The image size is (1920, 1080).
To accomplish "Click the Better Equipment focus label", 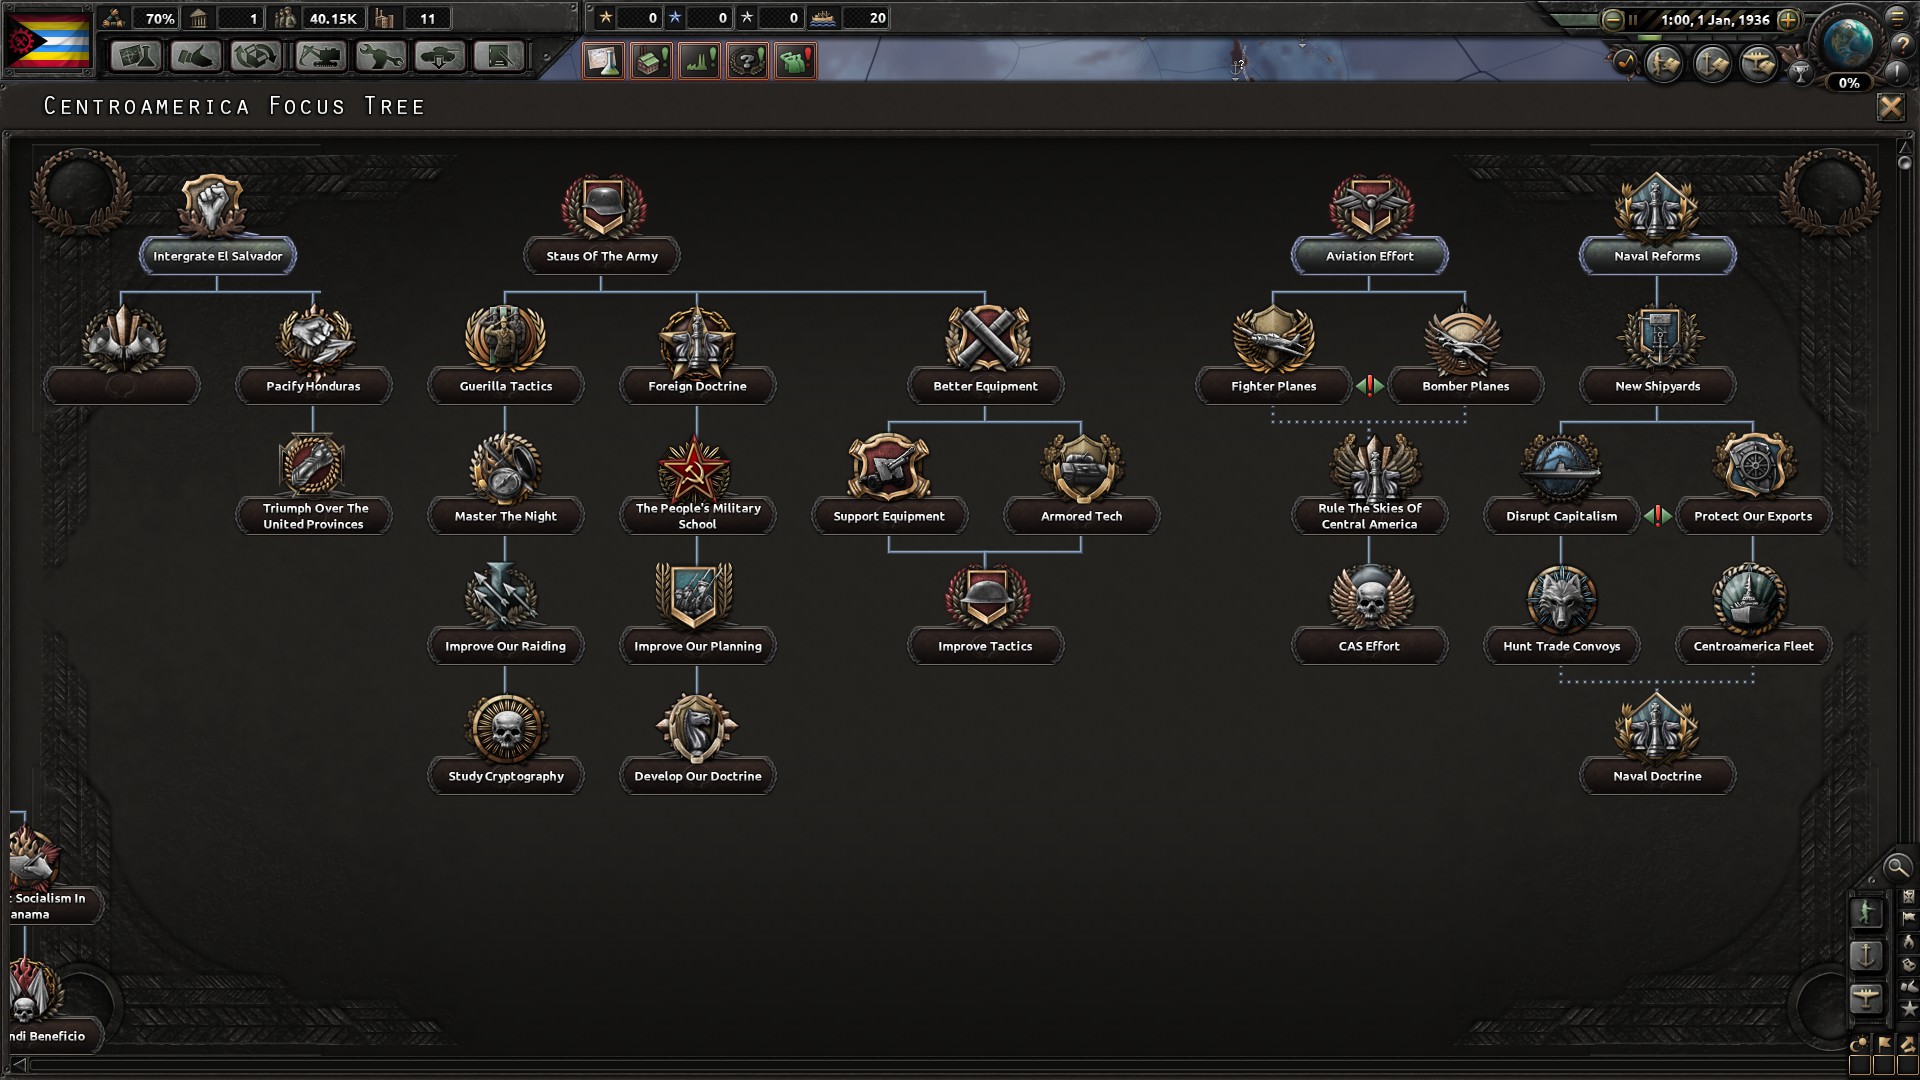I will point(985,386).
